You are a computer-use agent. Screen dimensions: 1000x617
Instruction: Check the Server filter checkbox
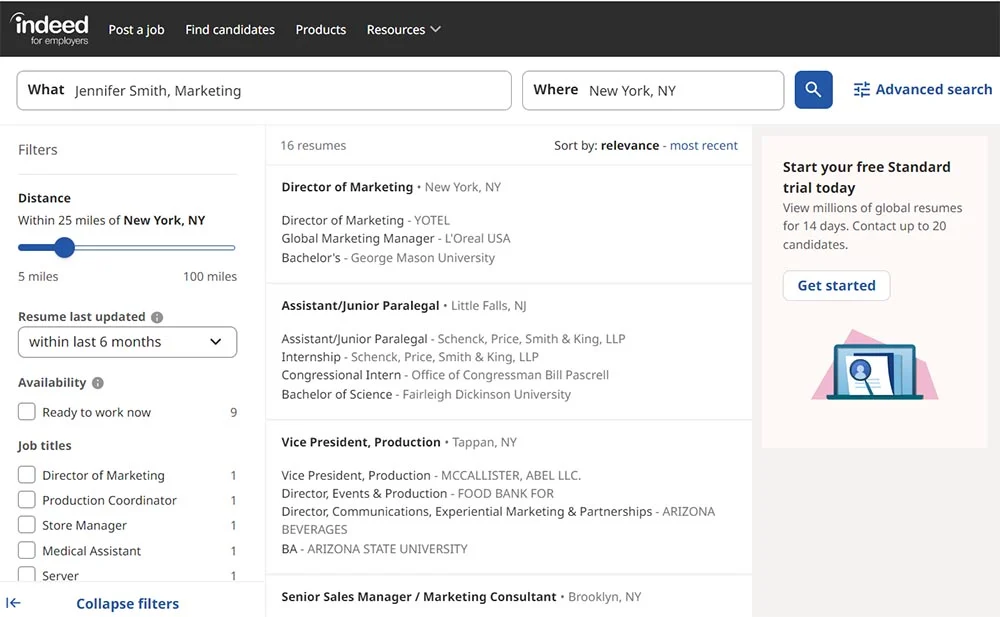point(27,574)
